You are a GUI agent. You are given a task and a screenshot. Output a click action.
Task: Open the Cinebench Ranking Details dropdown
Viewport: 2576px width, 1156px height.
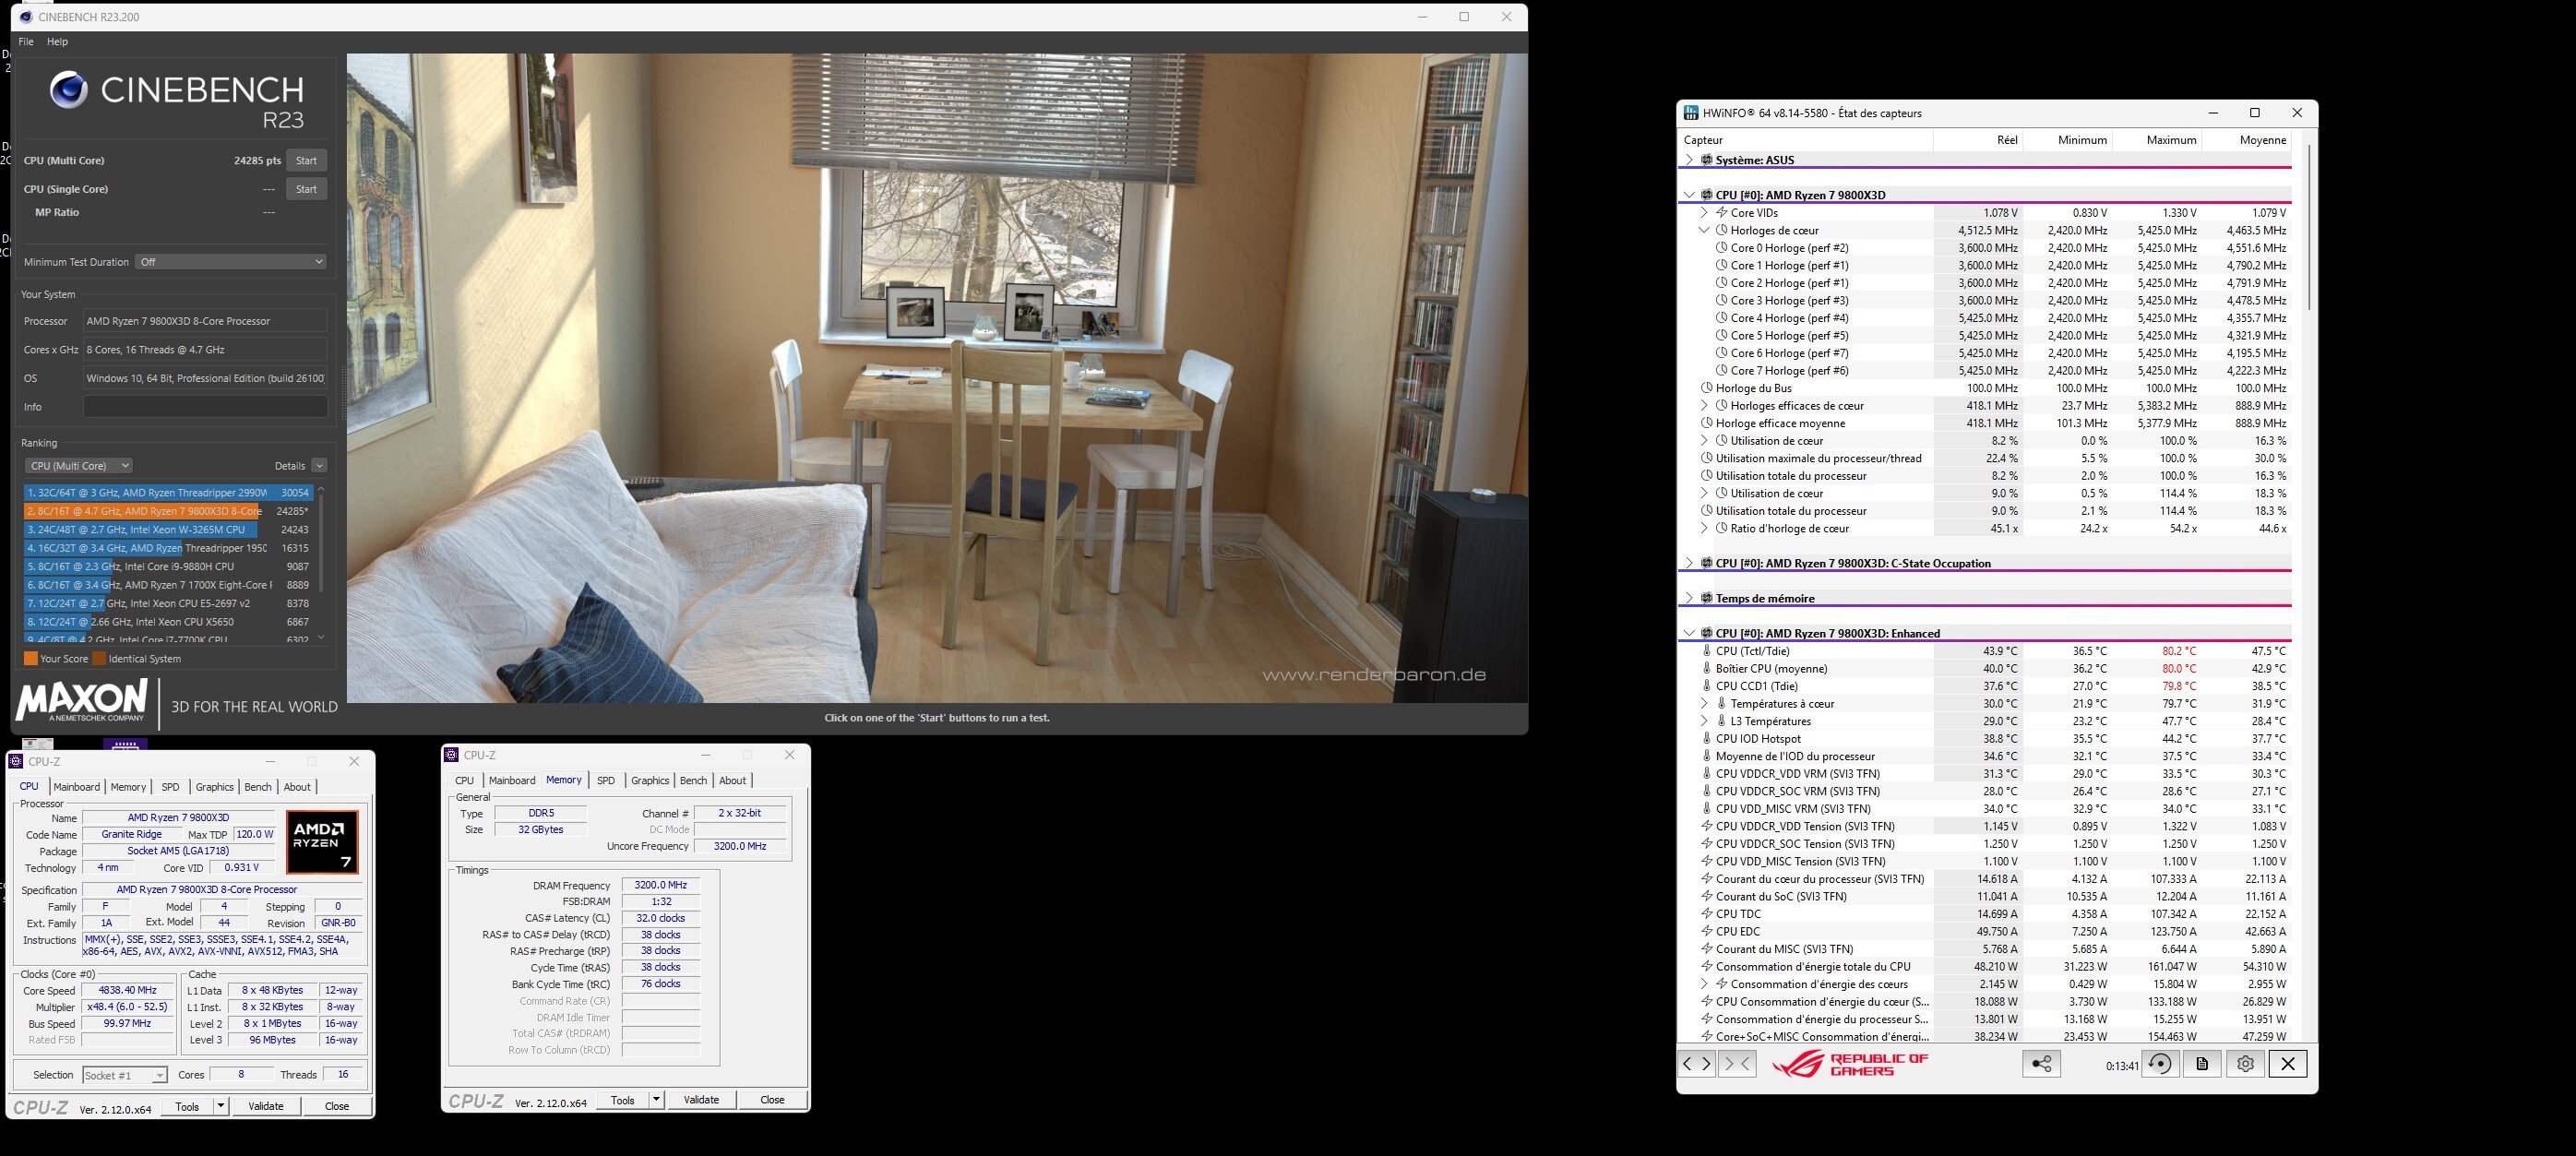(x=319, y=466)
